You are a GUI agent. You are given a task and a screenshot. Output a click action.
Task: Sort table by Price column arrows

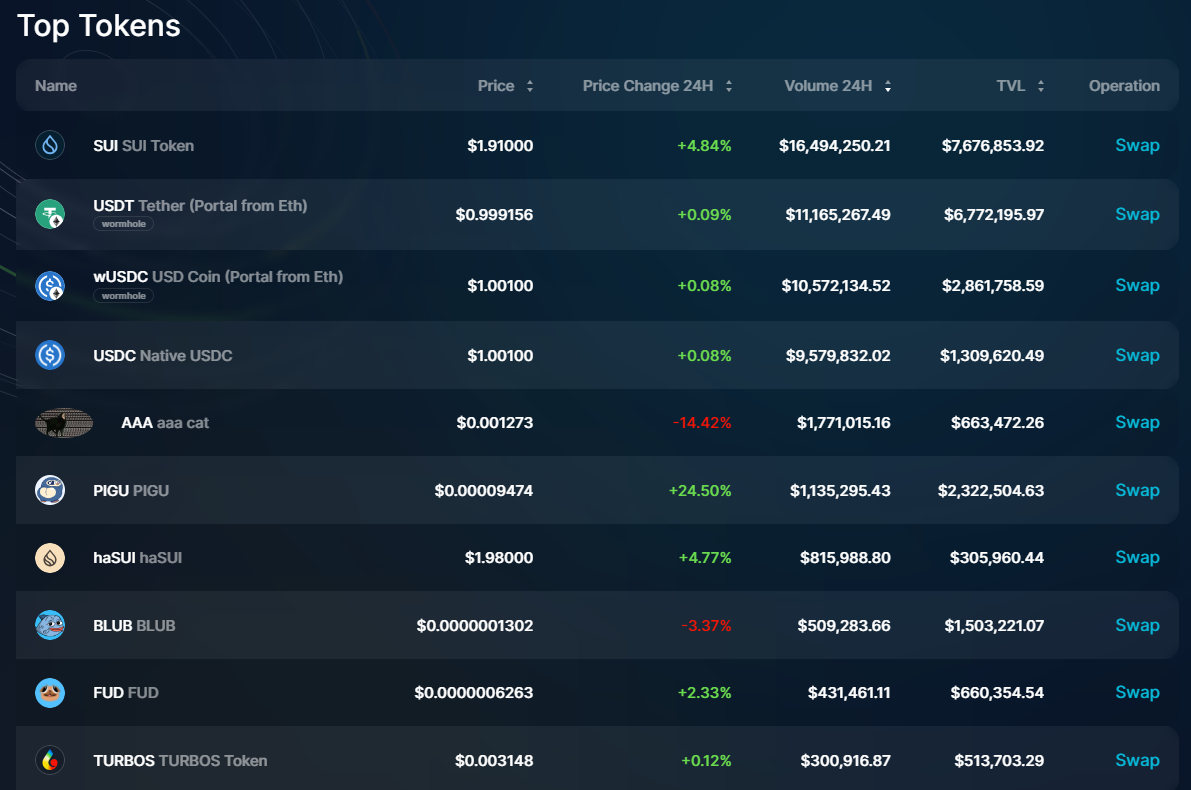530,87
